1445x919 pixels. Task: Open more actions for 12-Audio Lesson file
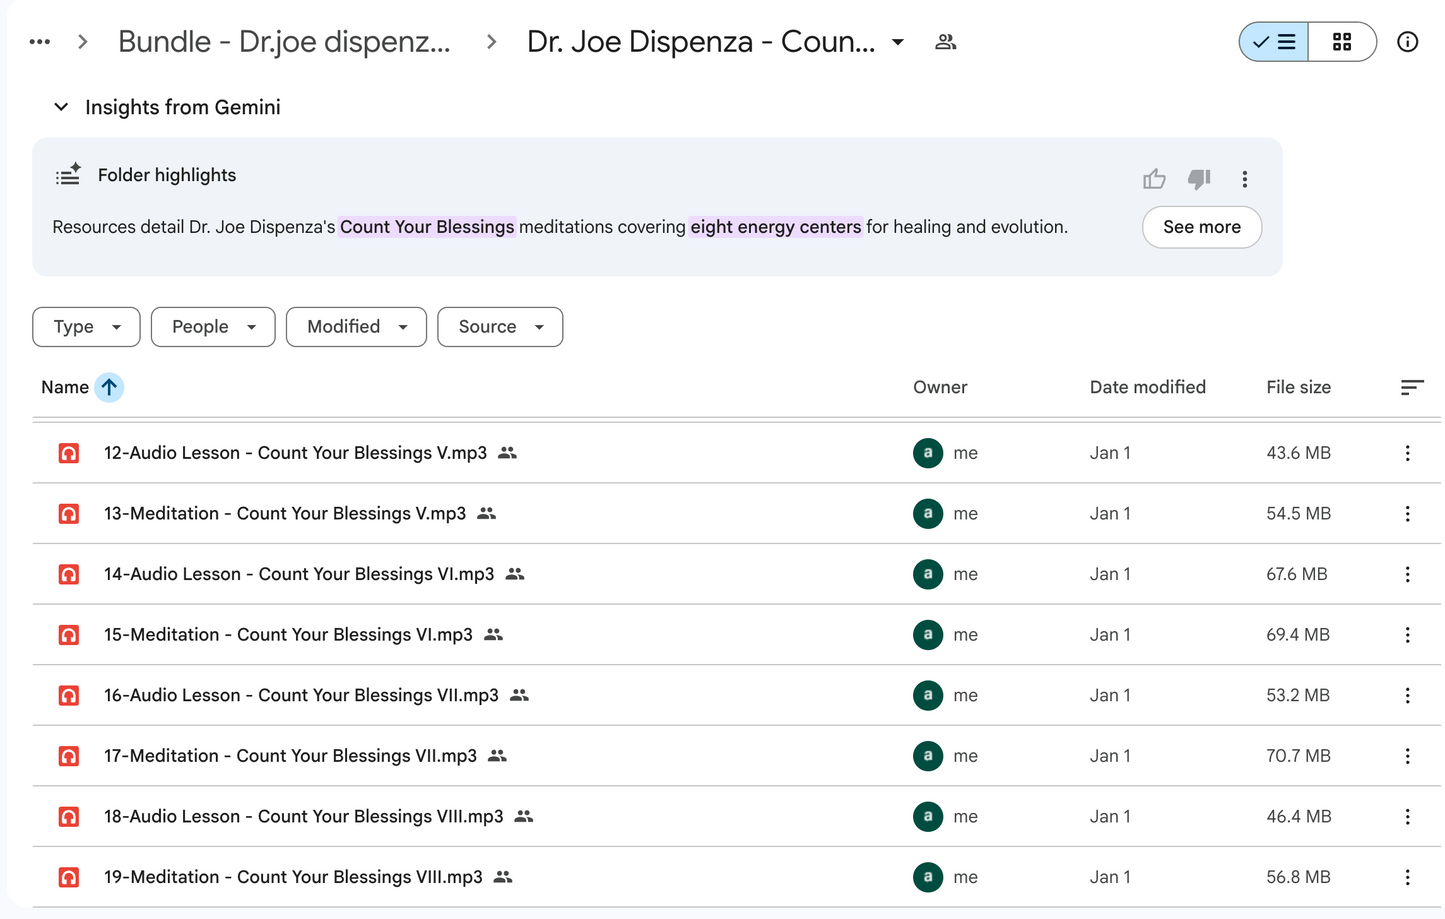click(1407, 453)
